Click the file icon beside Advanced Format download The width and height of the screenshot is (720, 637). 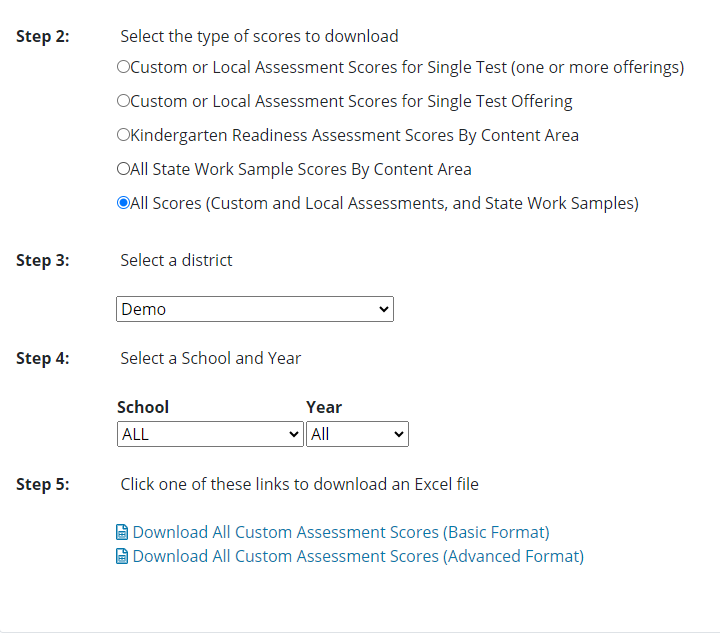pos(123,556)
